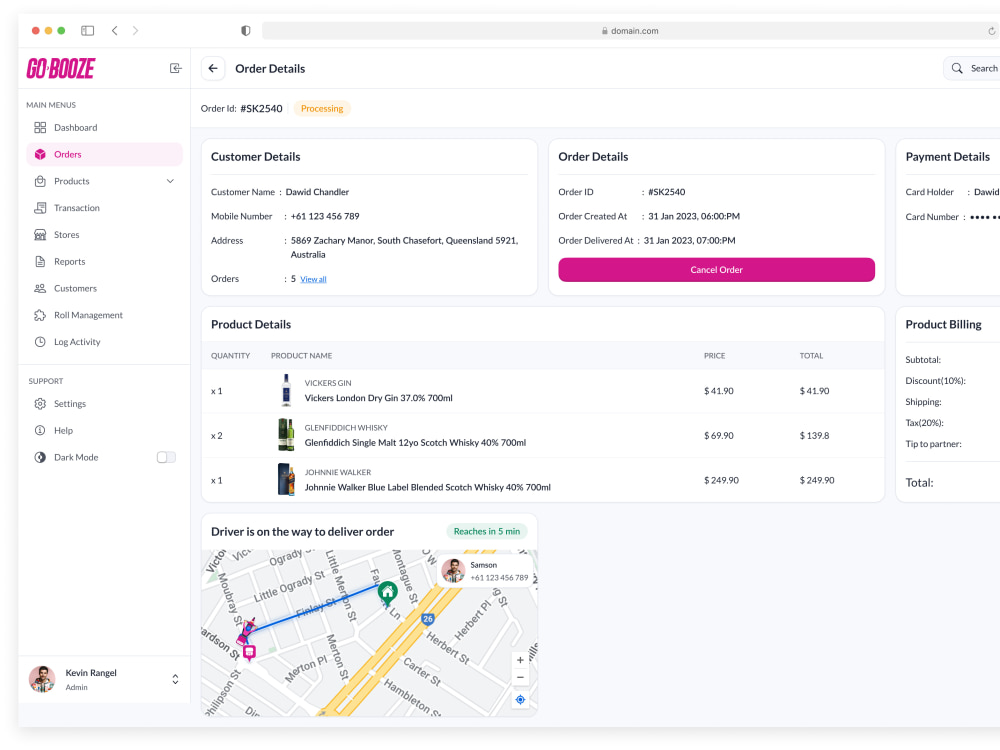
Task: Click the Glenfiddich whisky bottle thumbnail
Action: pos(286,435)
